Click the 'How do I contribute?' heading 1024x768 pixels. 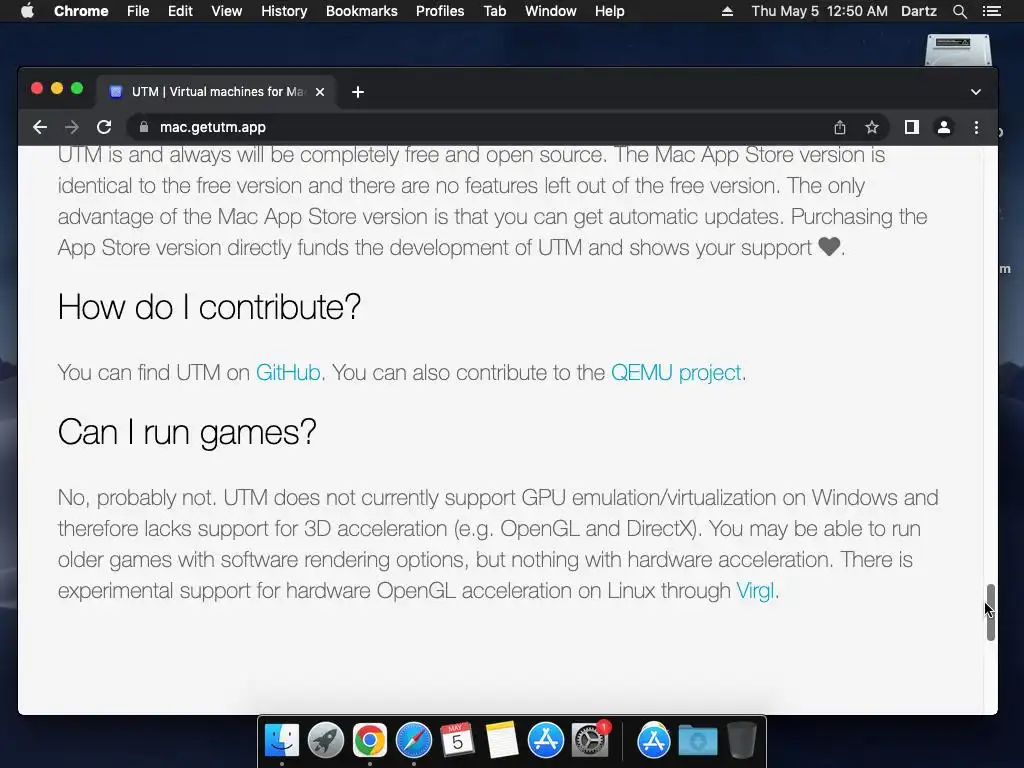209,306
